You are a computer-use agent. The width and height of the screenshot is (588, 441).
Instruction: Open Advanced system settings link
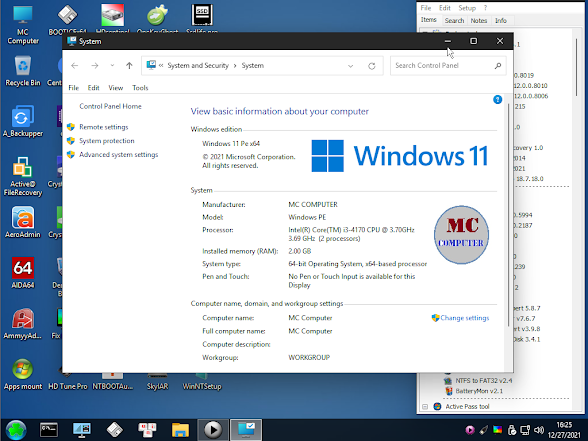click(118, 154)
